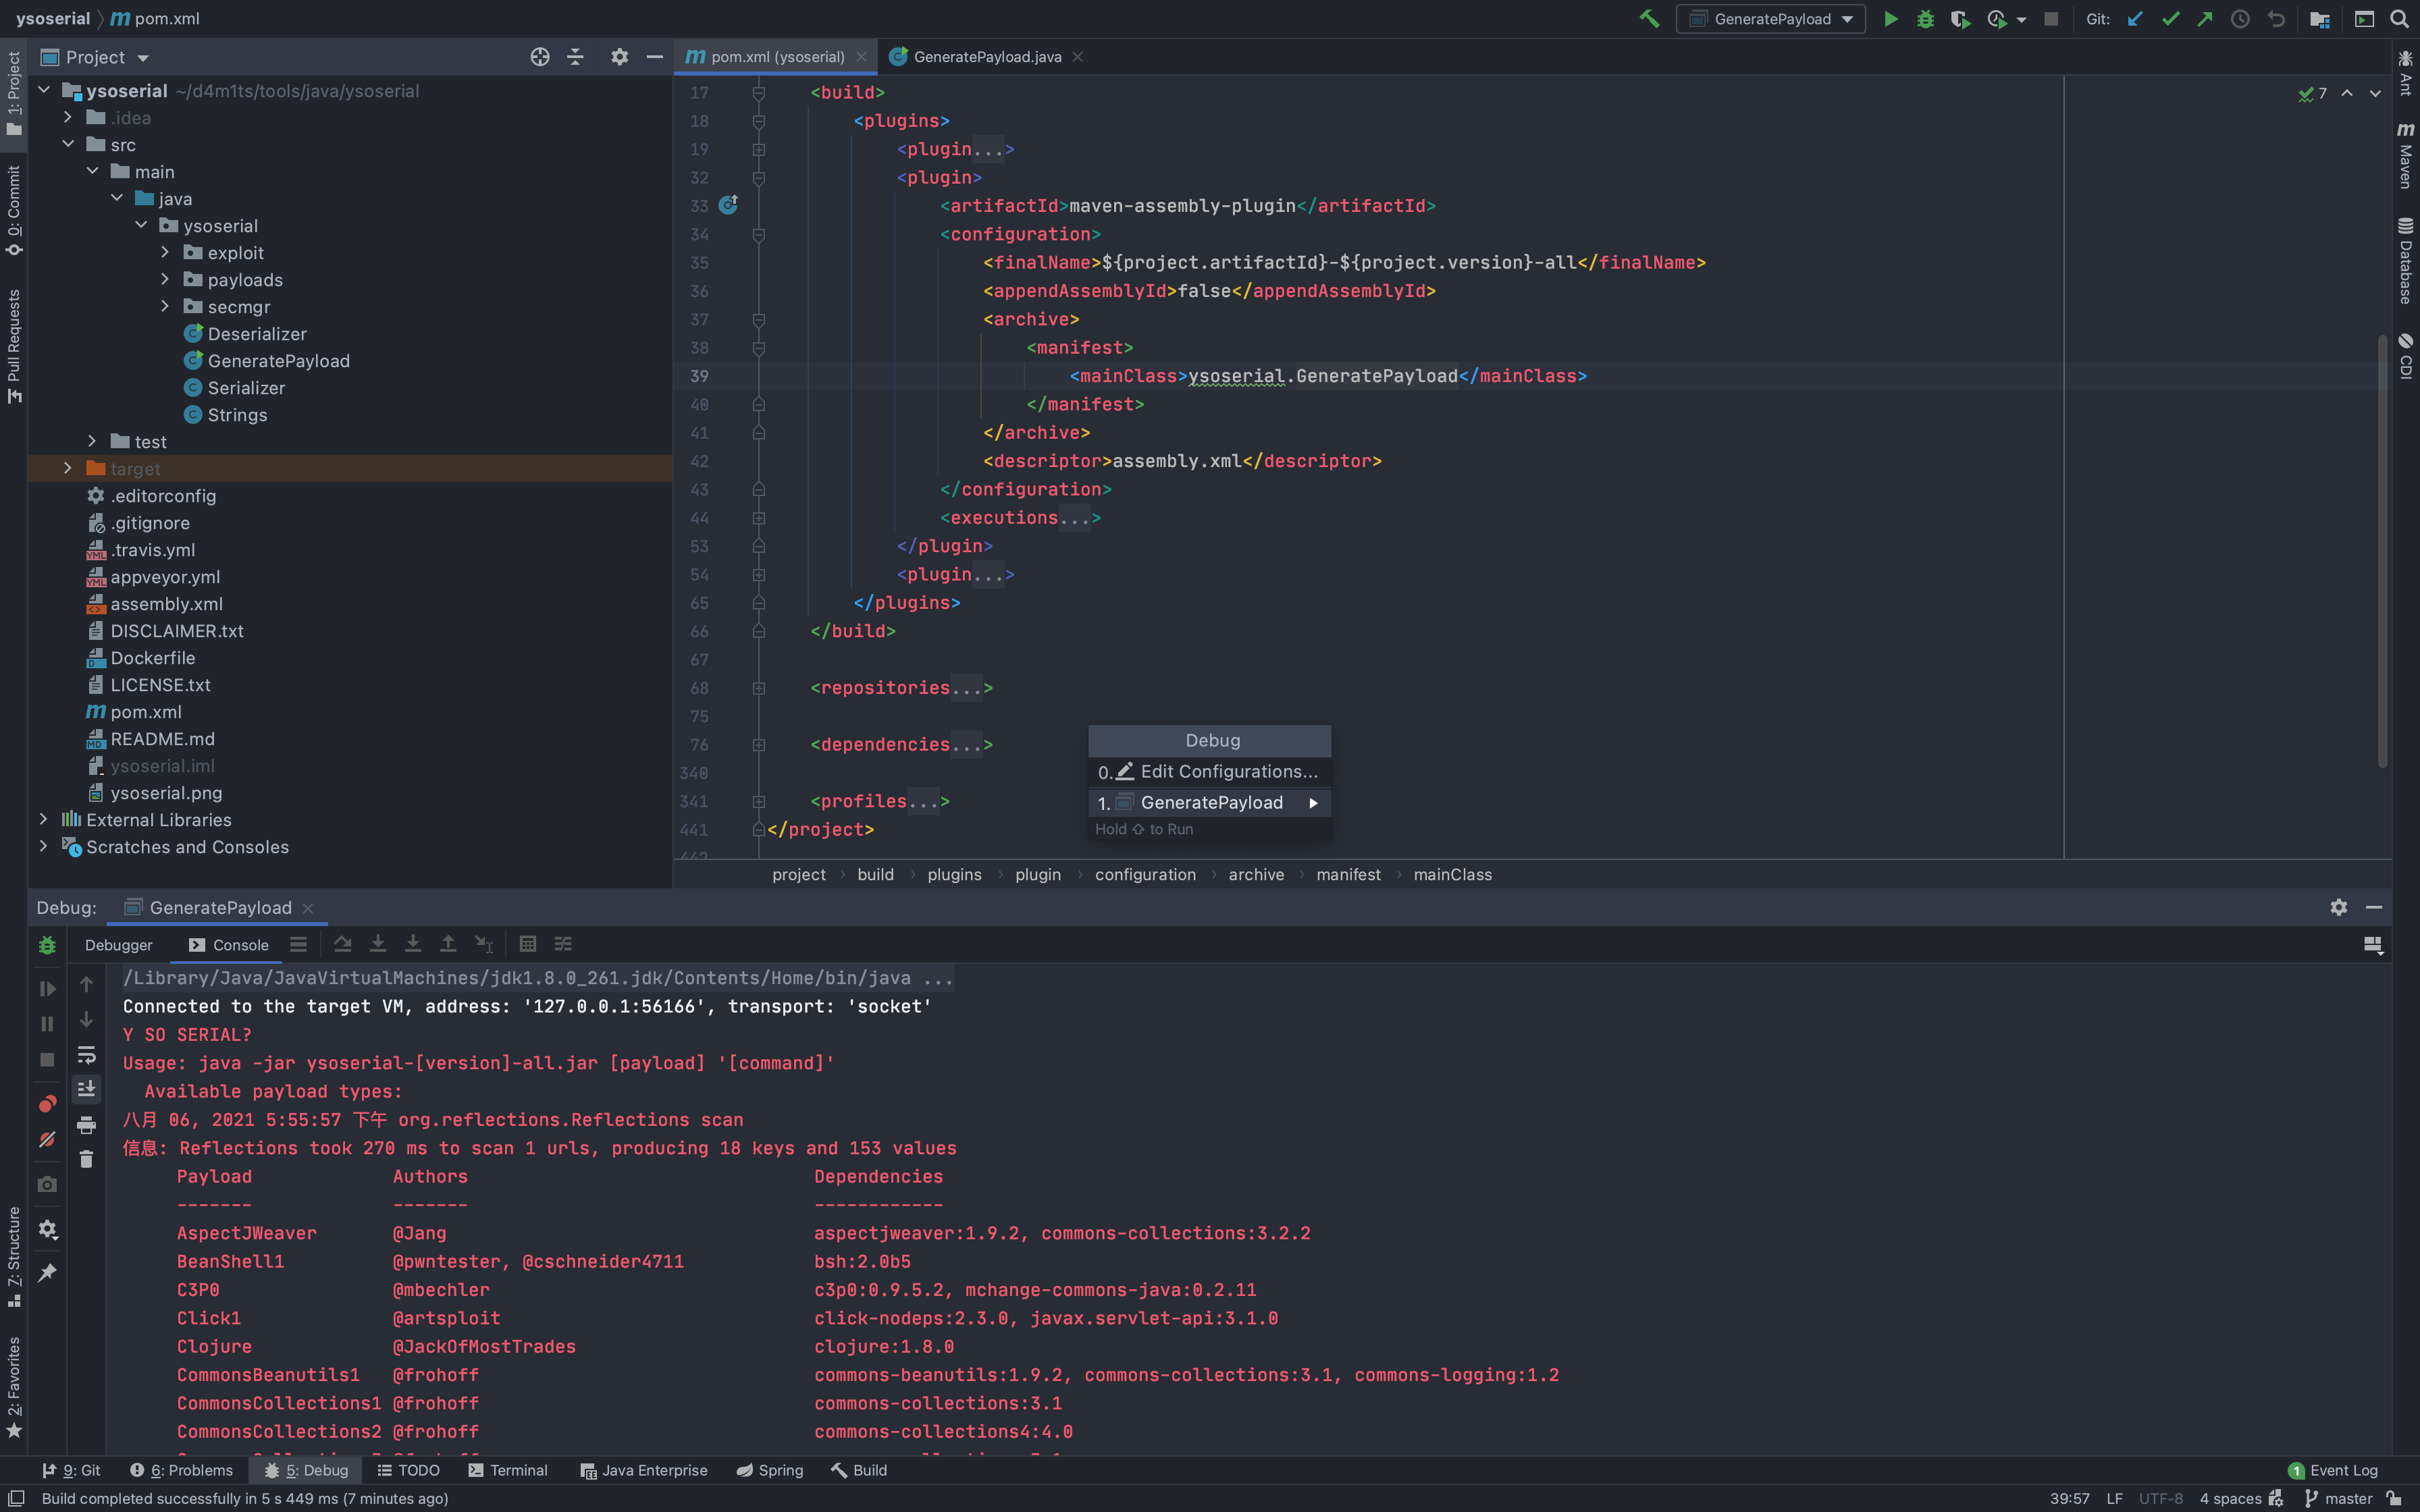Click the green Run button in toolbar

(x=1890, y=19)
